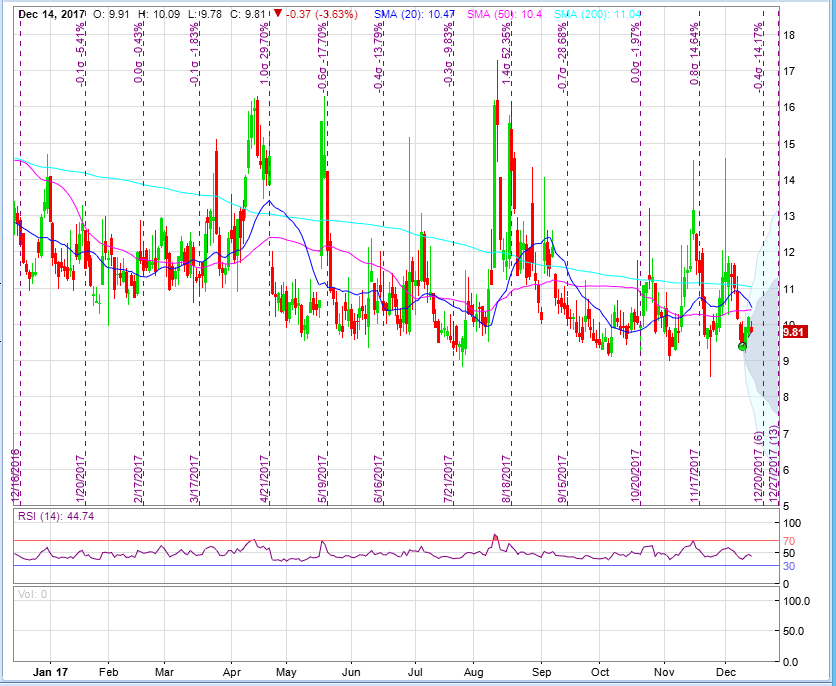Click the "-0.3σ -9.83%" move label
Image resolution: width=836 pixels, height=686 pixels.
[448, 54]
